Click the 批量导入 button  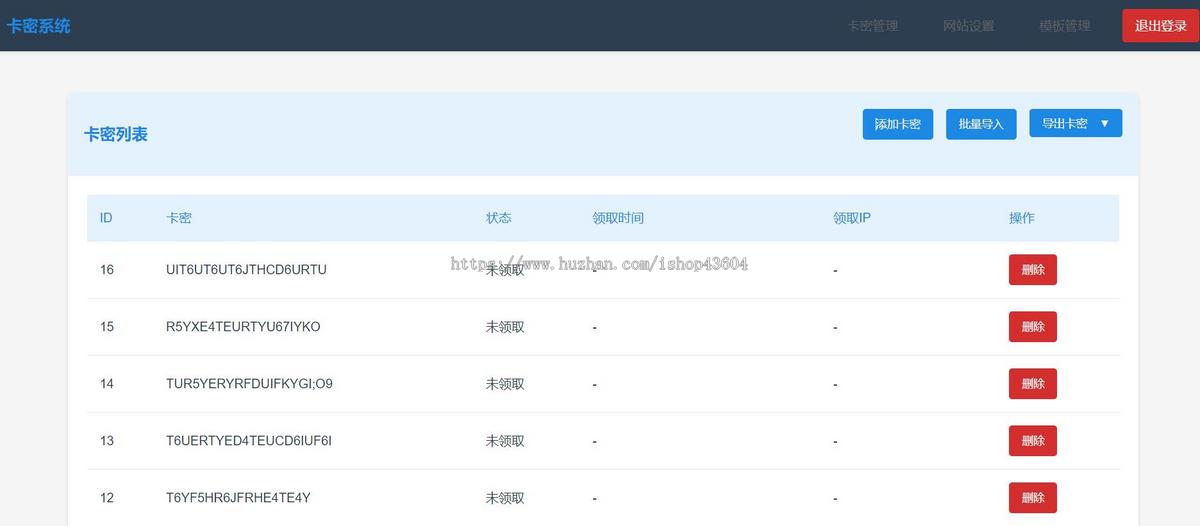(x=981, y=124)
